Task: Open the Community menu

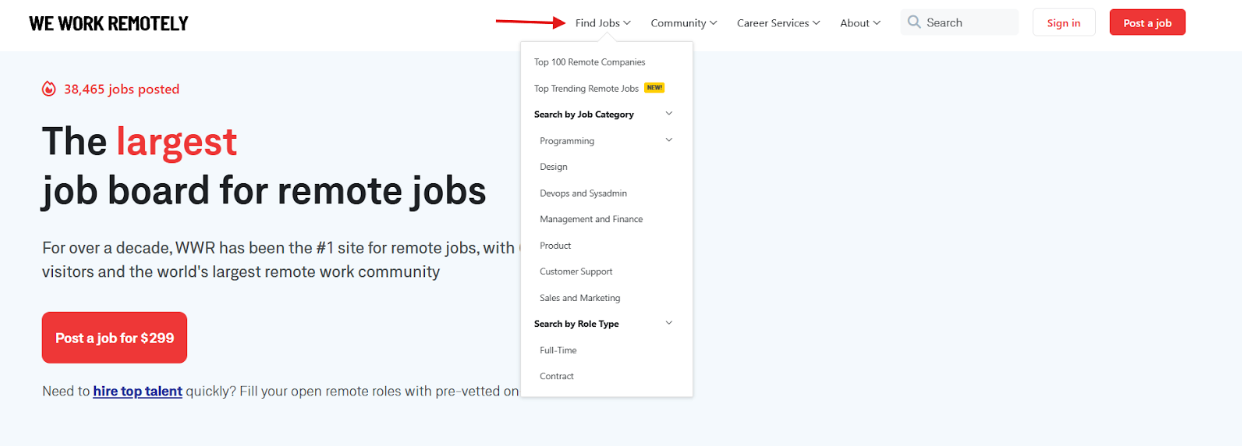Action: [684, 23]
